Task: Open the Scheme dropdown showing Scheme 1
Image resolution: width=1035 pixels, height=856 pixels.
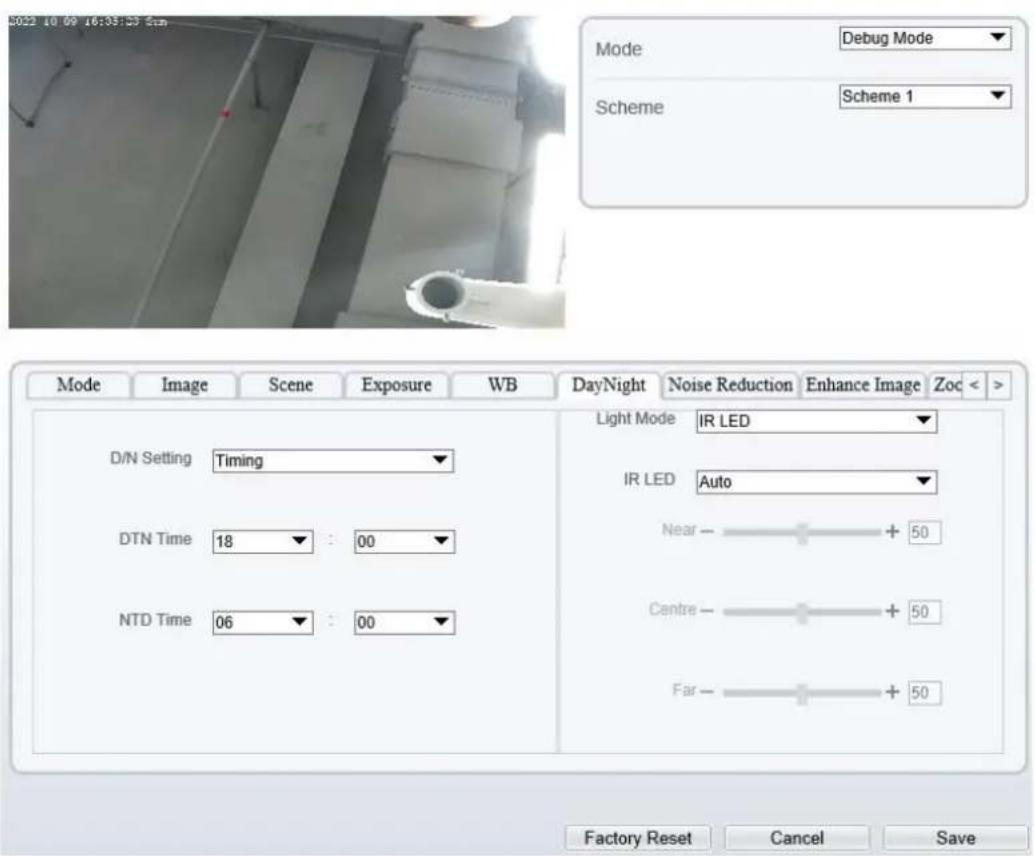Action: tap(924, 96)
